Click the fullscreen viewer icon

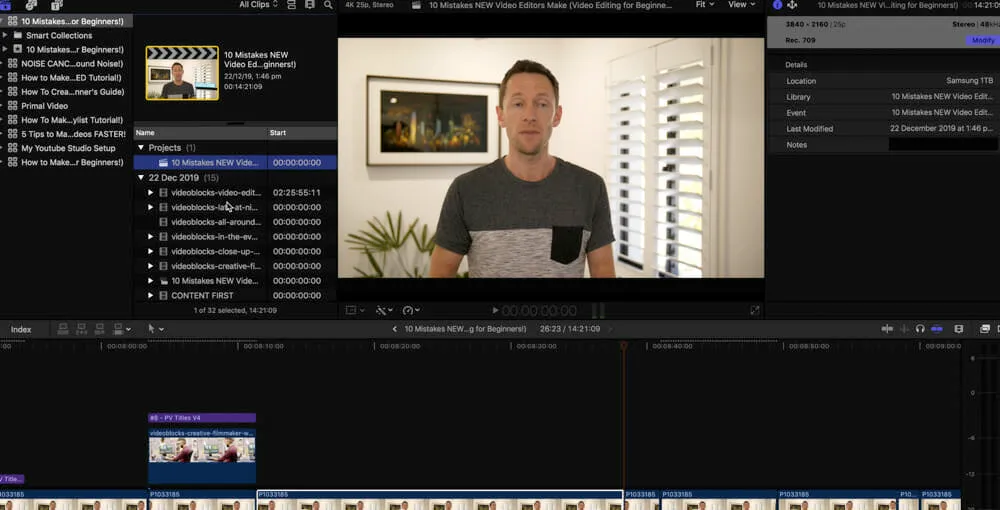755,311
